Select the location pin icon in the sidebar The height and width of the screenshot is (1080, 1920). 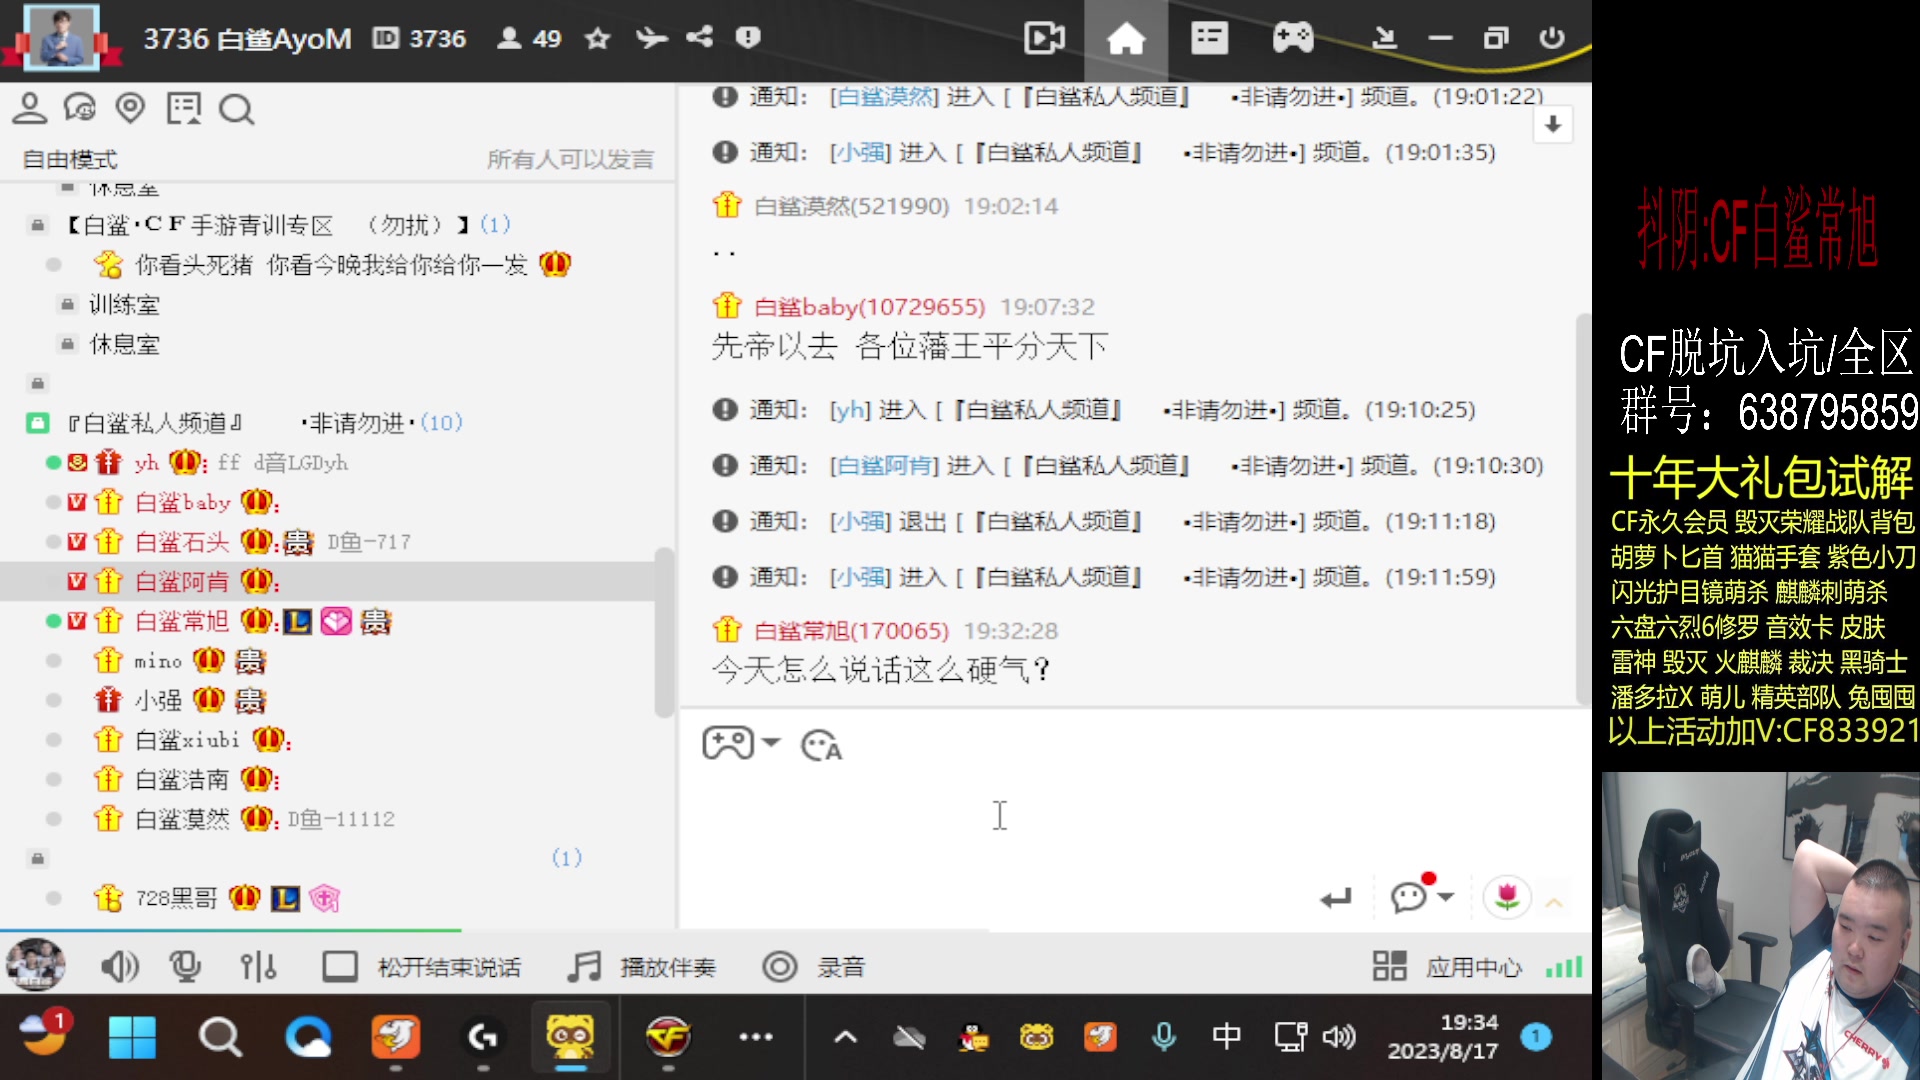129,108
